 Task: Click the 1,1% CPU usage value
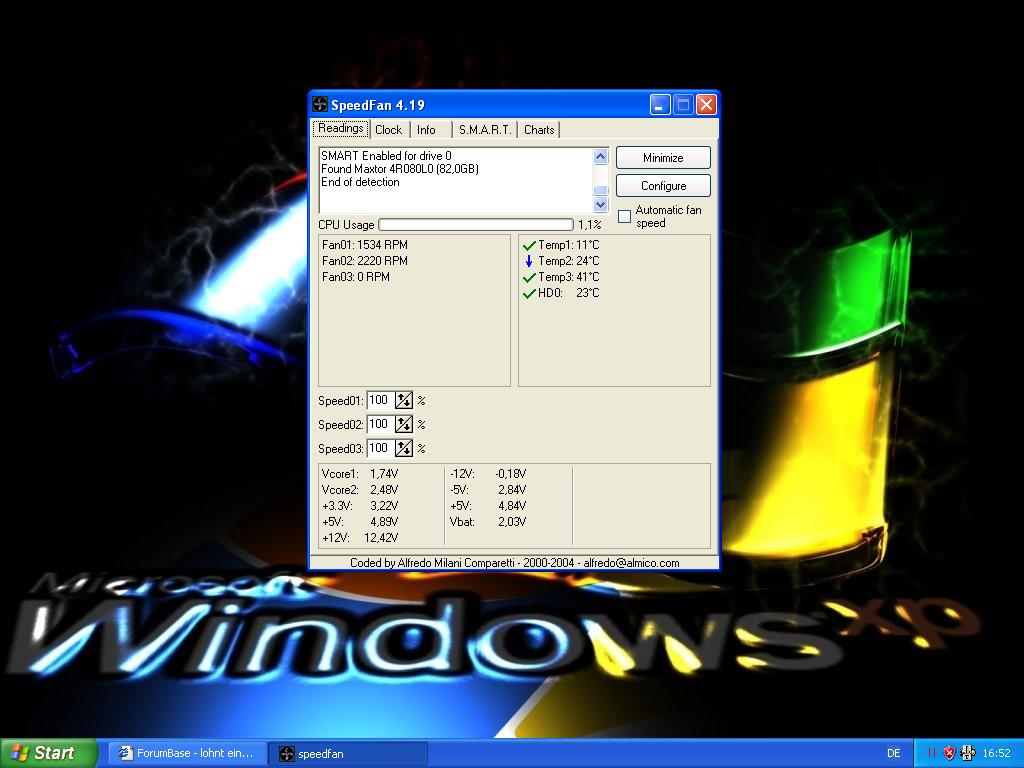coord(590,225)
